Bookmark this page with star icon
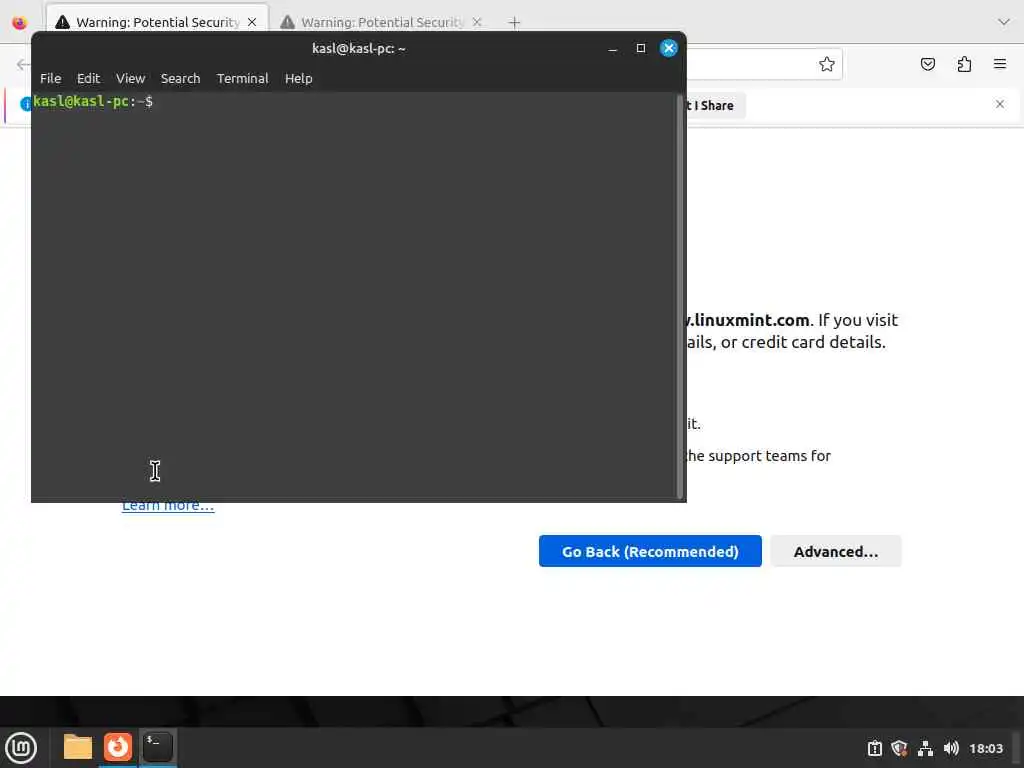This screenshot has width=1024, height=768. [x=826, y=64]
